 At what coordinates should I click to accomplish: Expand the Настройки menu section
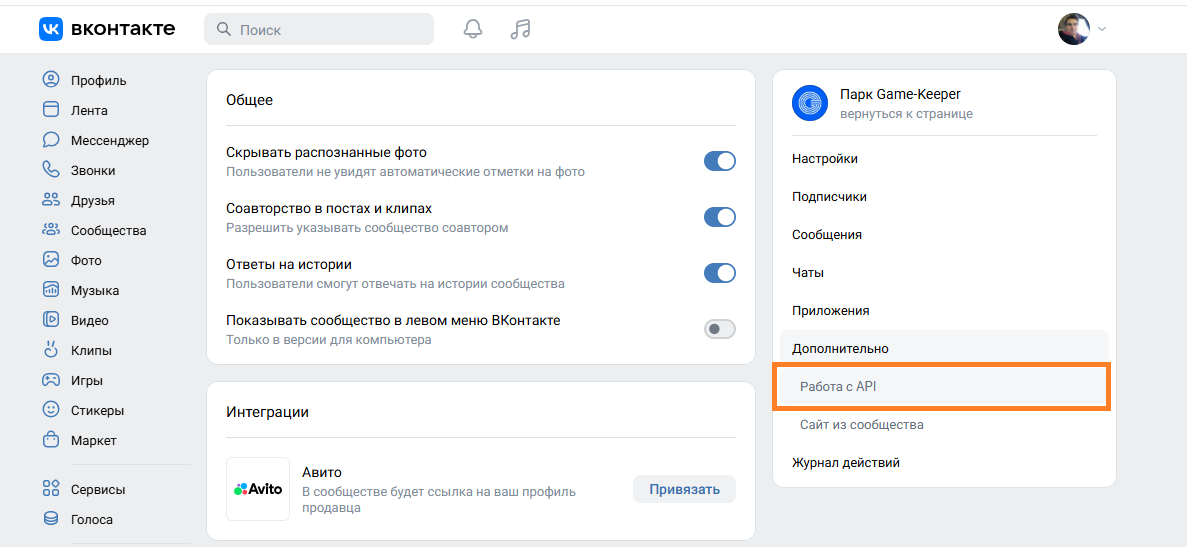click(x=825, y=159)
